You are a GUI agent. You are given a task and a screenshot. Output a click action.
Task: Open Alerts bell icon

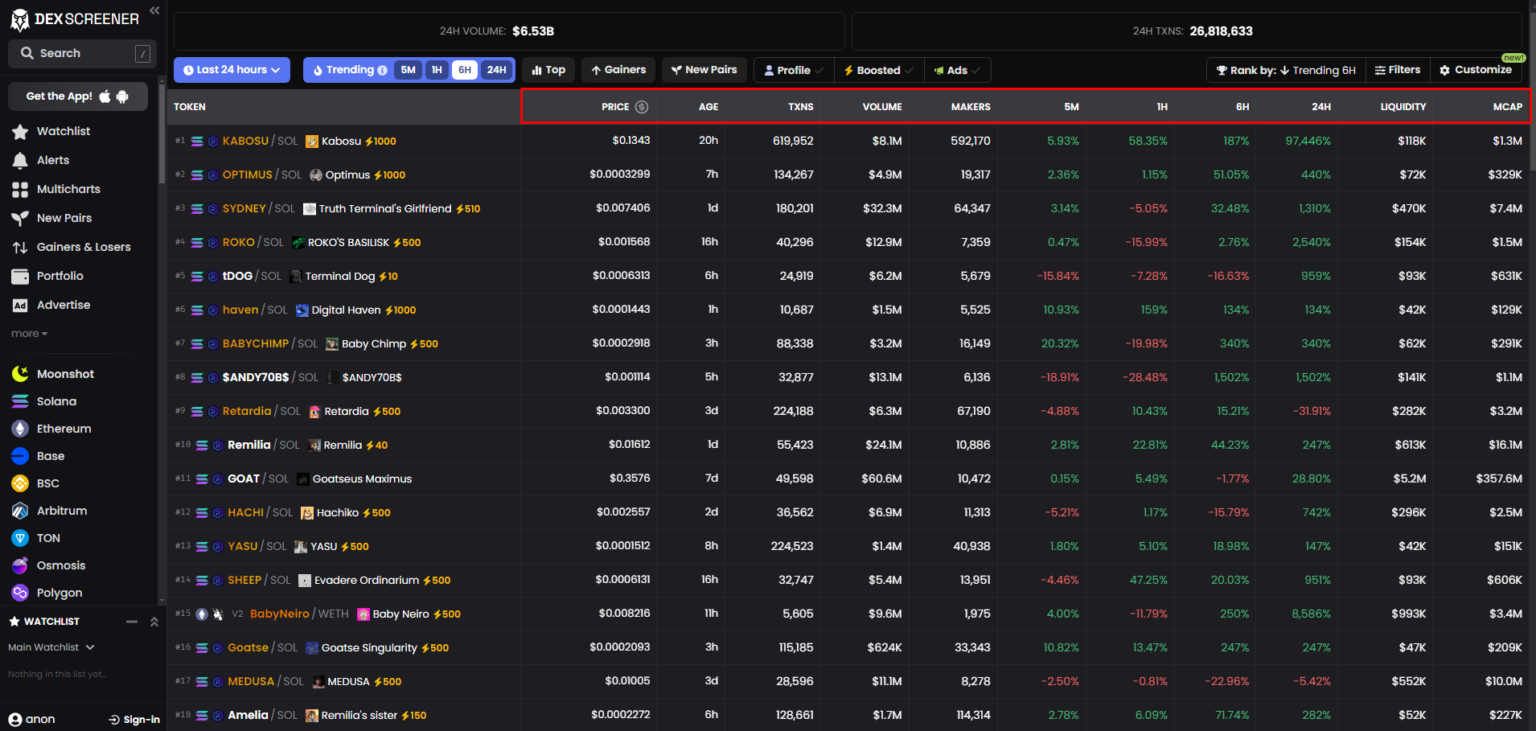pyautogui.click(x=19, y=160)
